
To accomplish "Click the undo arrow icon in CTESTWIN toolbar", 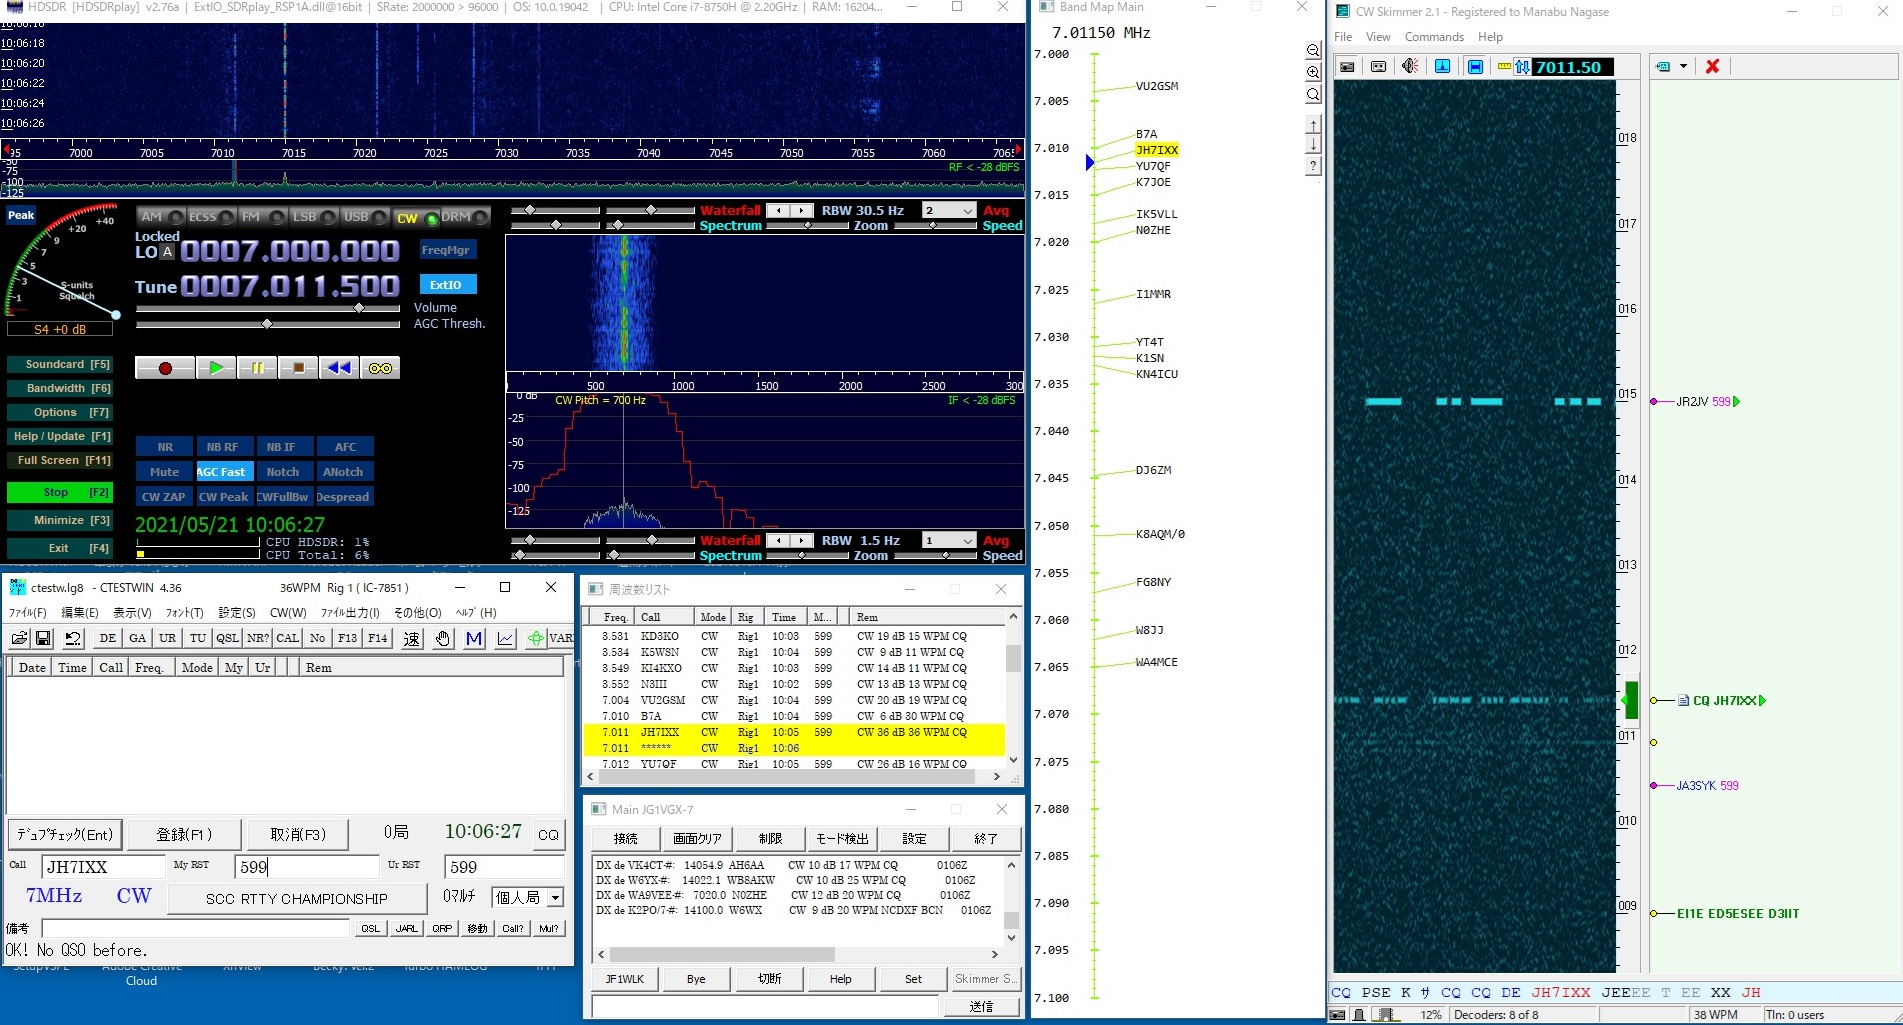I will pos(72,638).
